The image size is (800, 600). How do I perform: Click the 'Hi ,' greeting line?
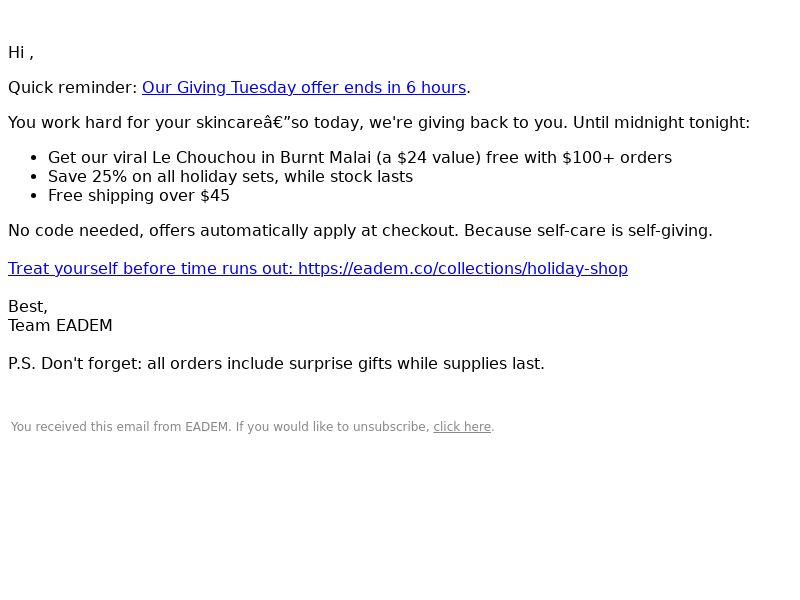click(x=21, y=53)
